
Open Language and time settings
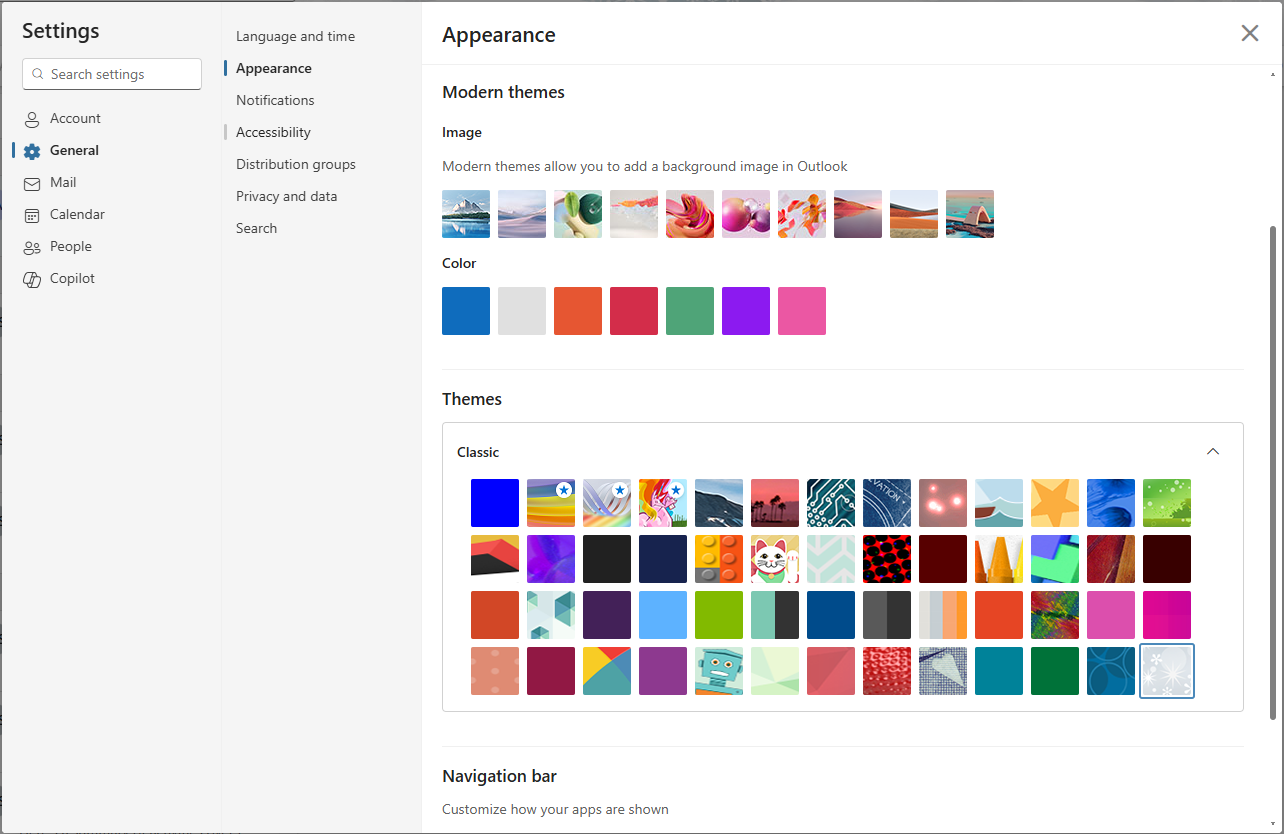pos(295,36)
